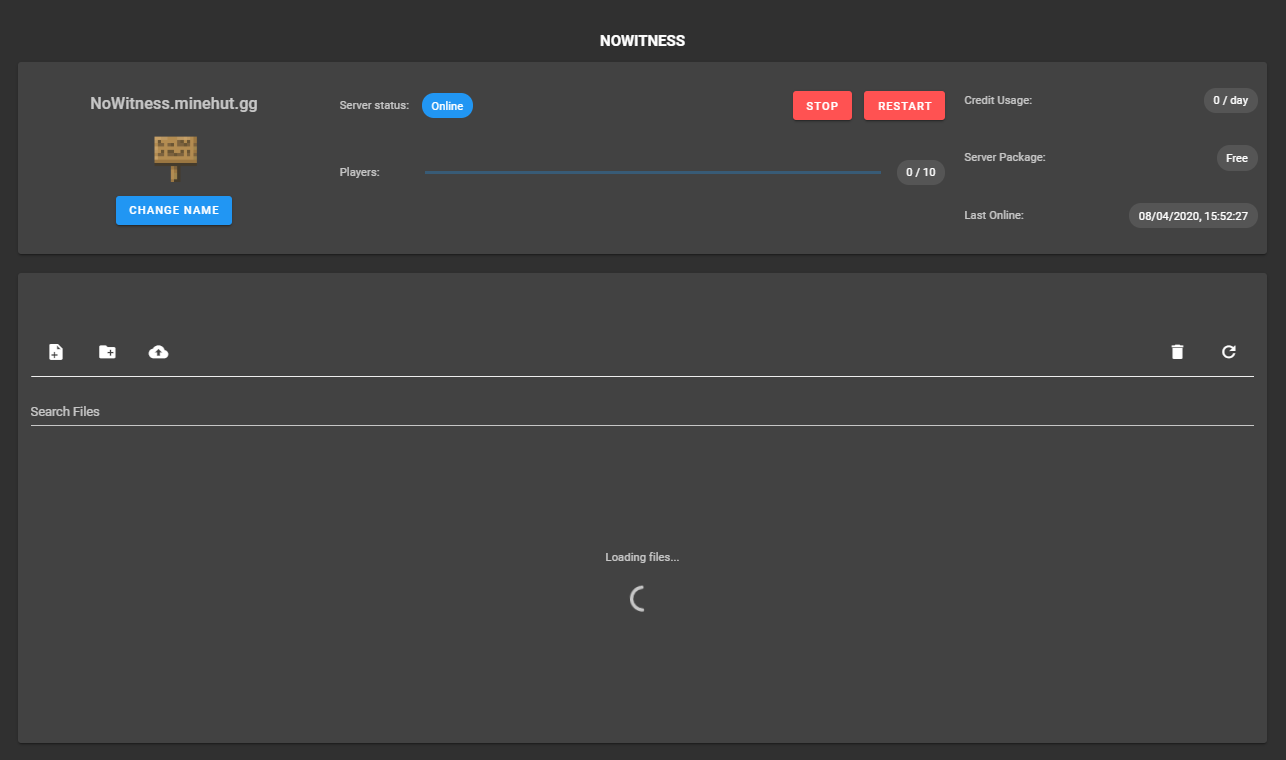The width and height of the screenshot is (1286, 760).
Task: Click the Server status label
Action: point(374,106)
